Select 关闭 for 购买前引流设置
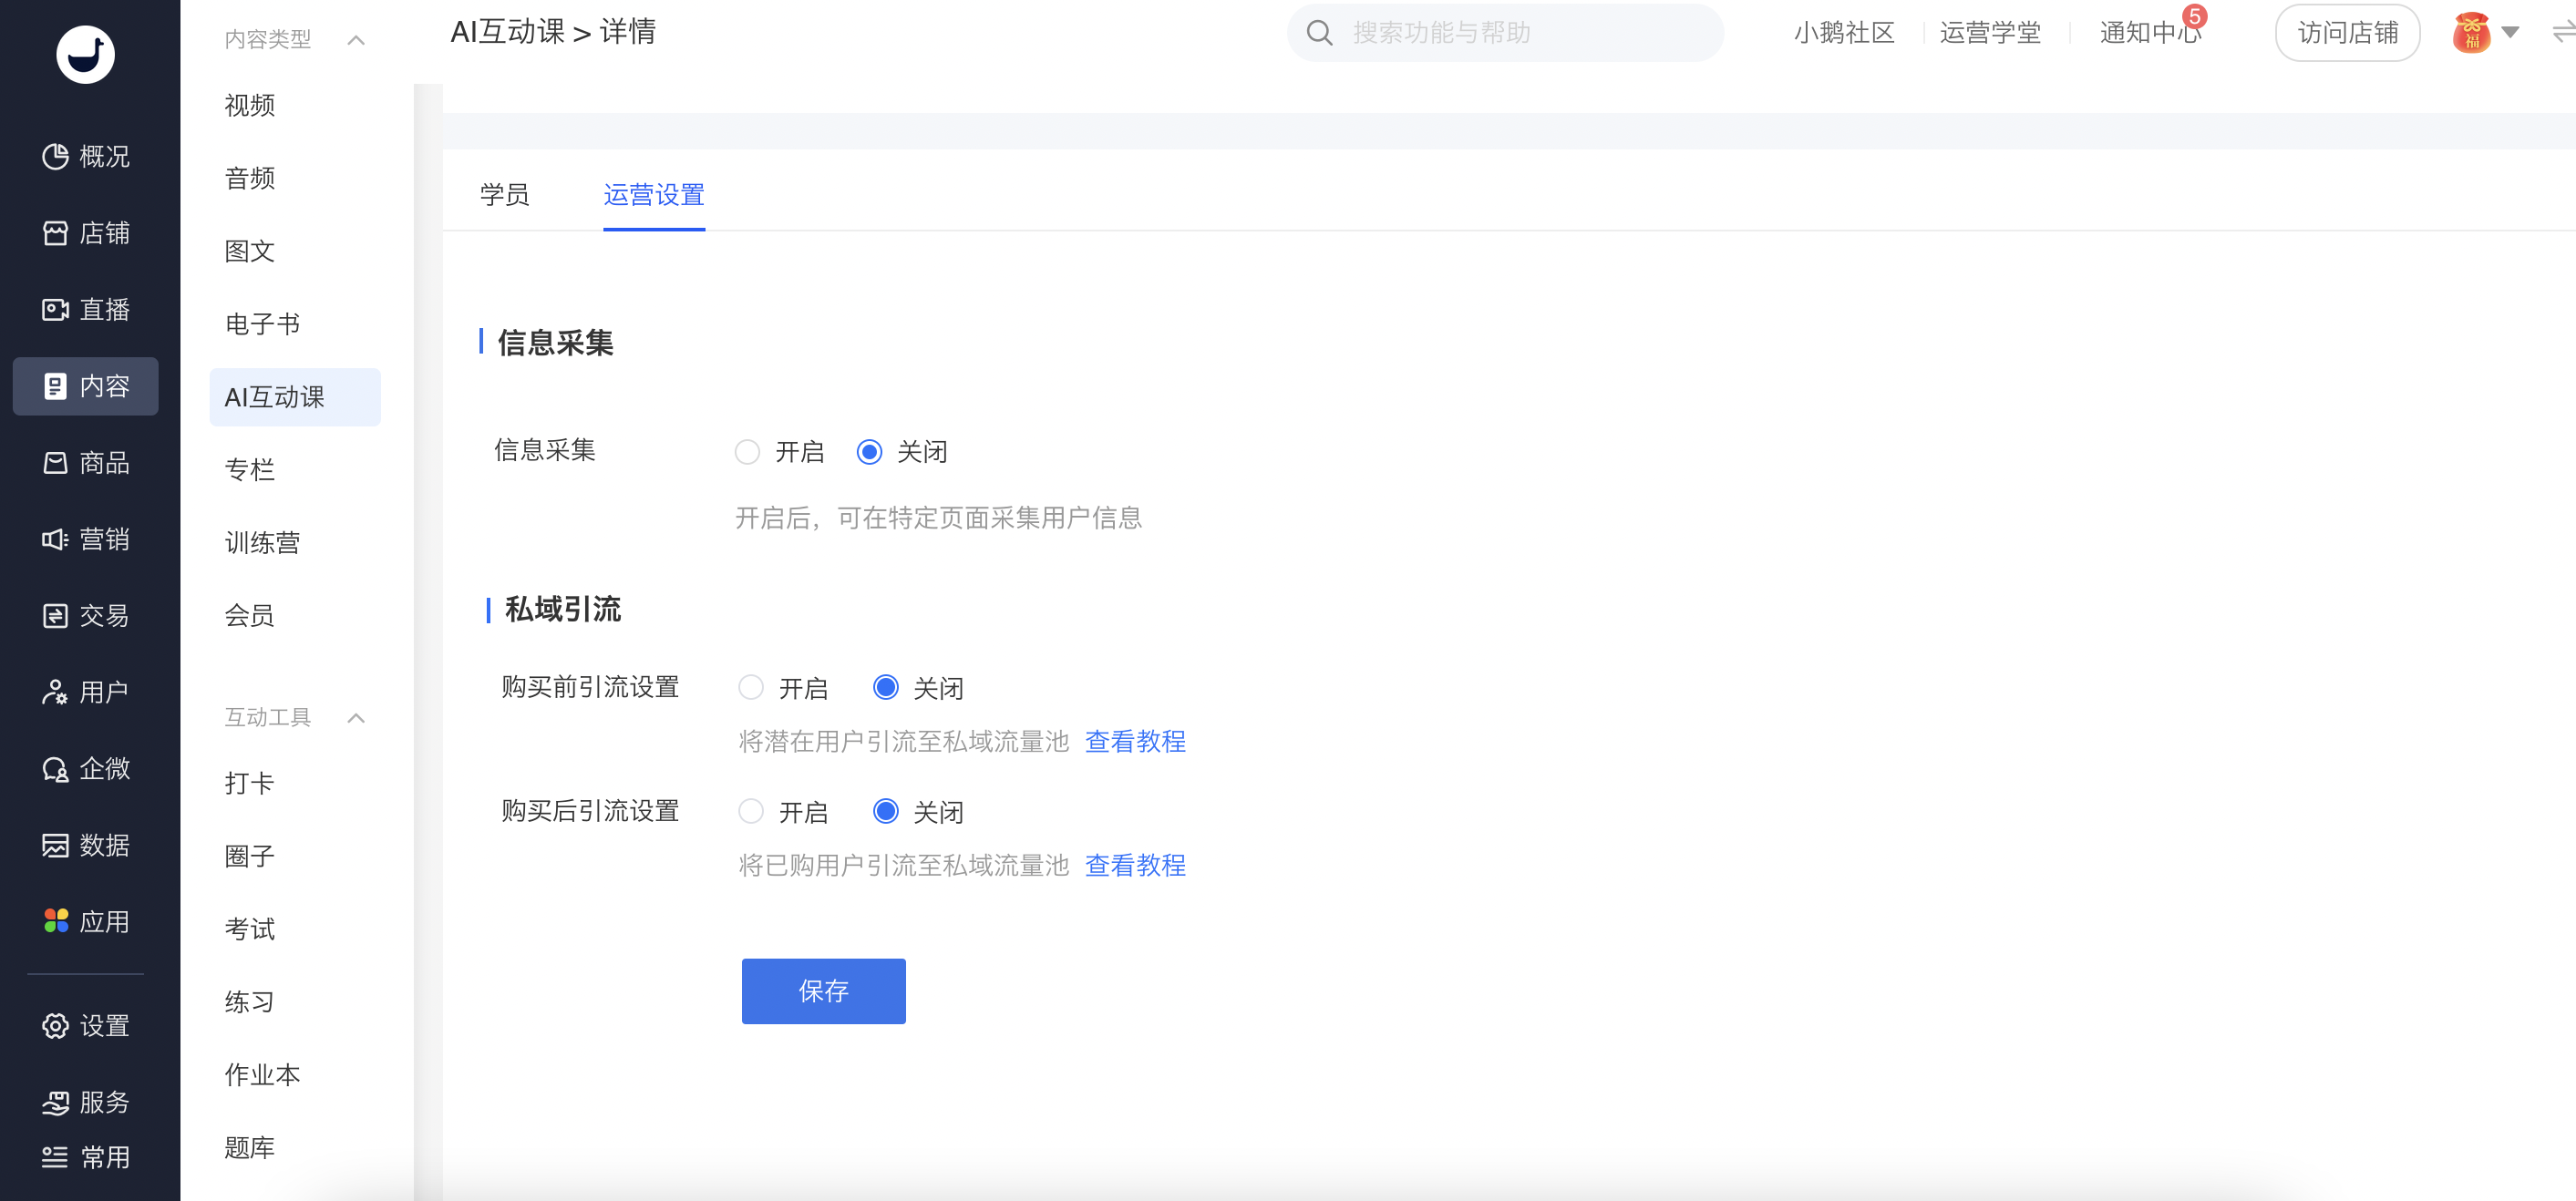The width and height of the screenshot is (2576, 1201). [x=885, y=688]
